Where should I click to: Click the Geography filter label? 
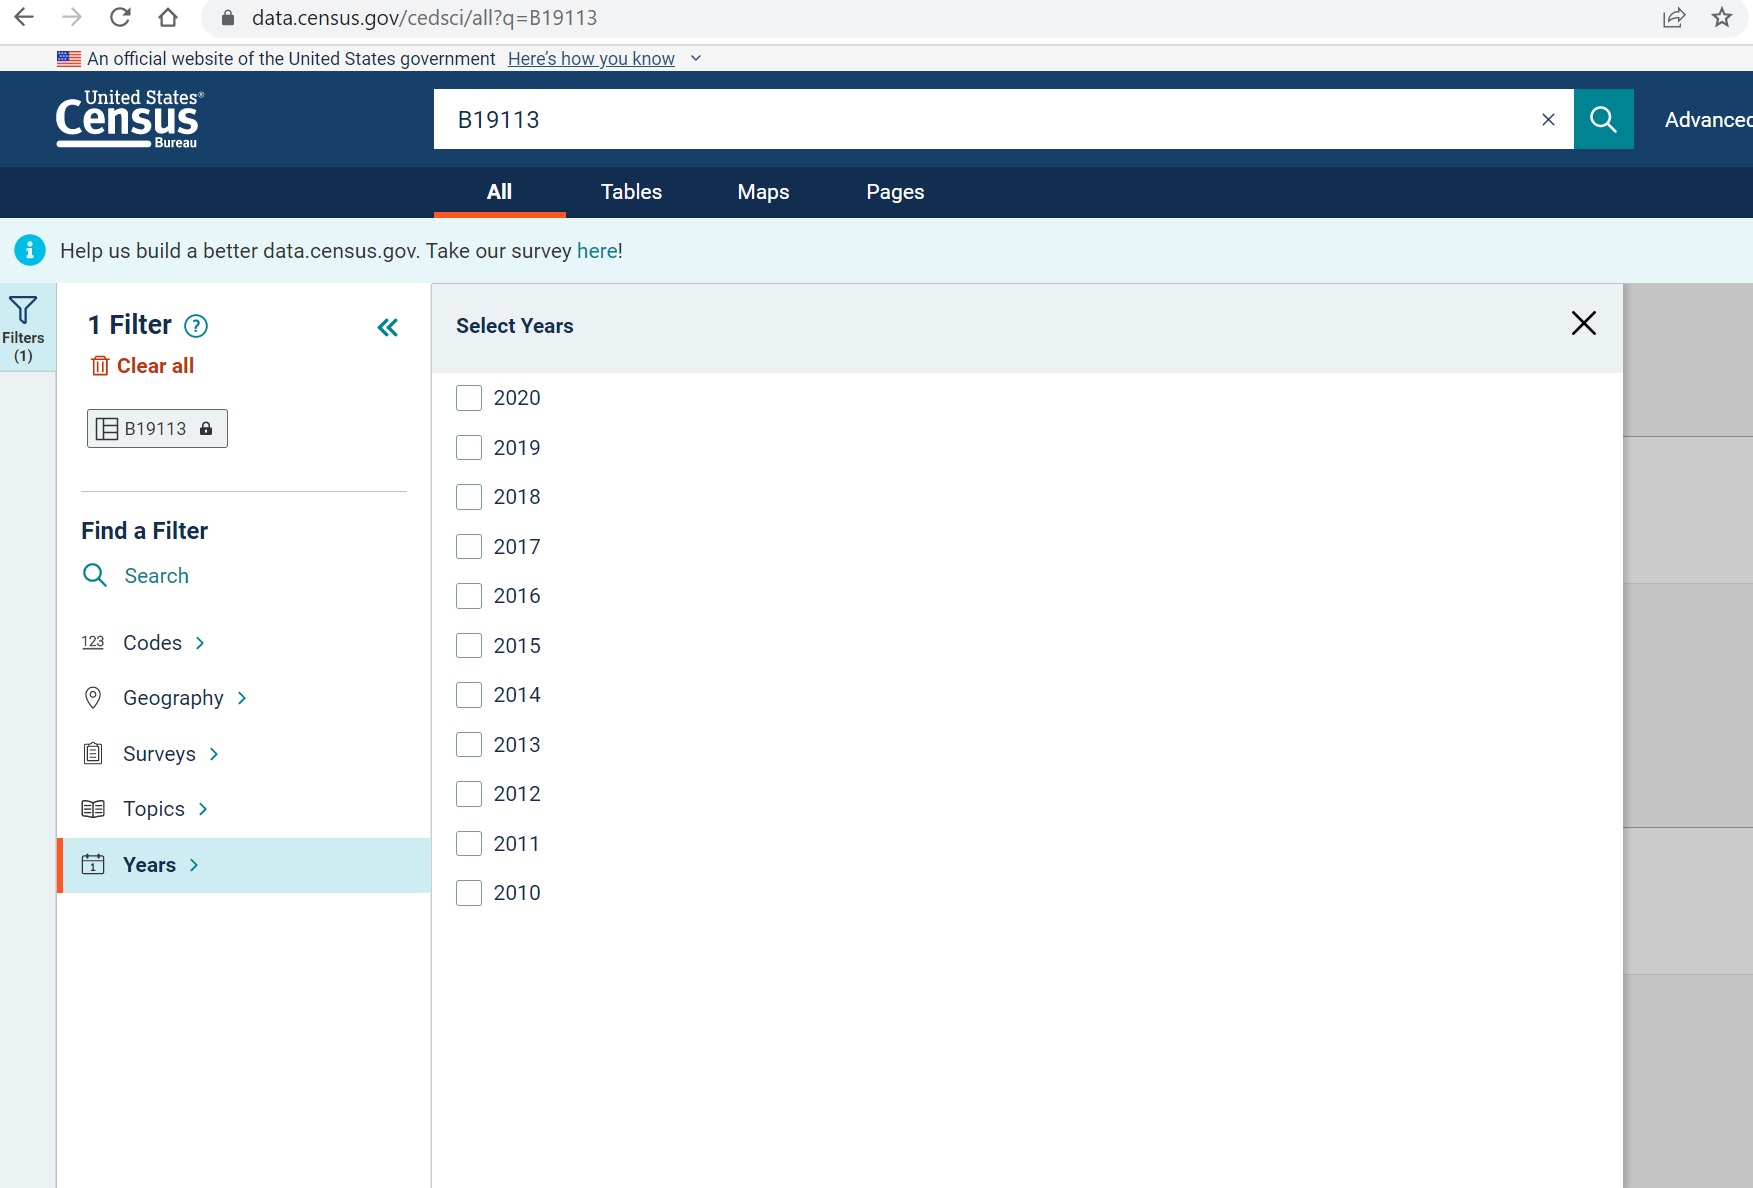(173, 698)
